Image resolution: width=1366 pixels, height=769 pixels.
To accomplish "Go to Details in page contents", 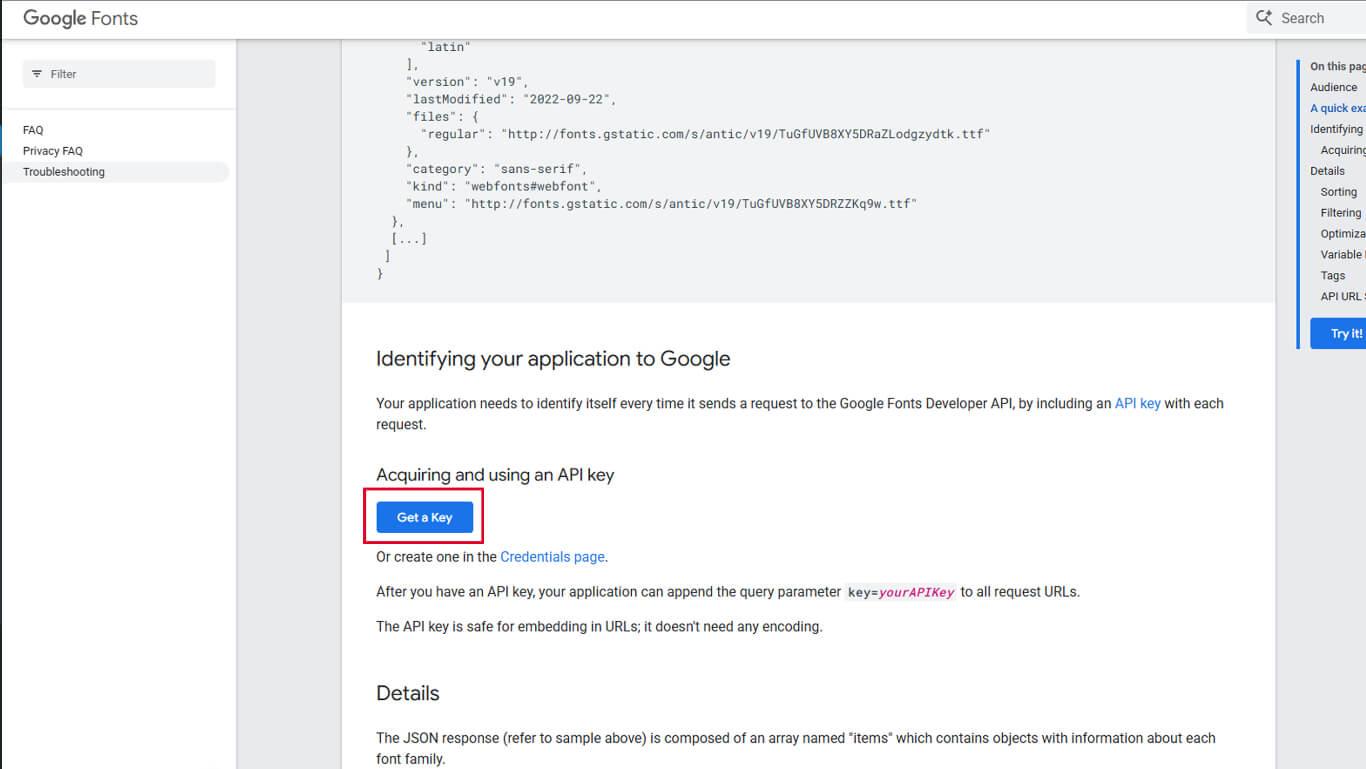I will point(1327,171).
